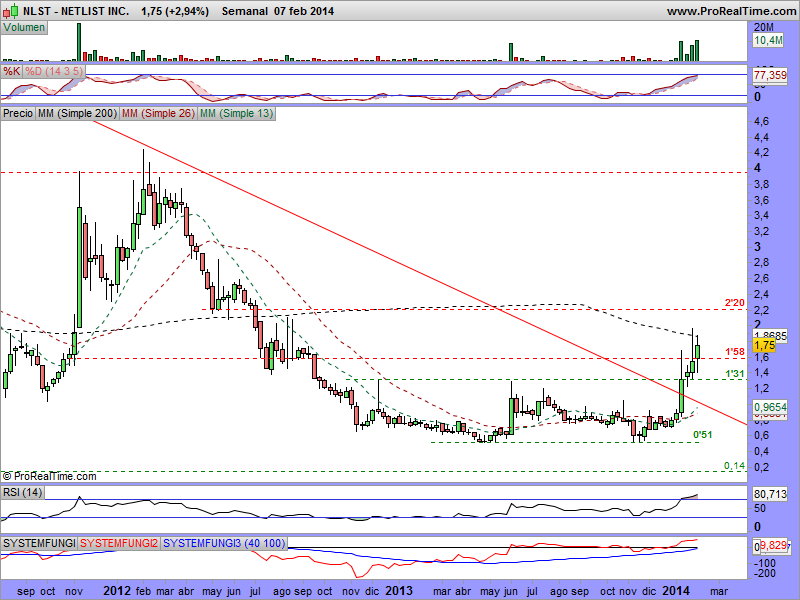The width and height of the screenshot is (800, 600).
Task: Click the 2013 year label on time axis
Action: tap(398, 590)
